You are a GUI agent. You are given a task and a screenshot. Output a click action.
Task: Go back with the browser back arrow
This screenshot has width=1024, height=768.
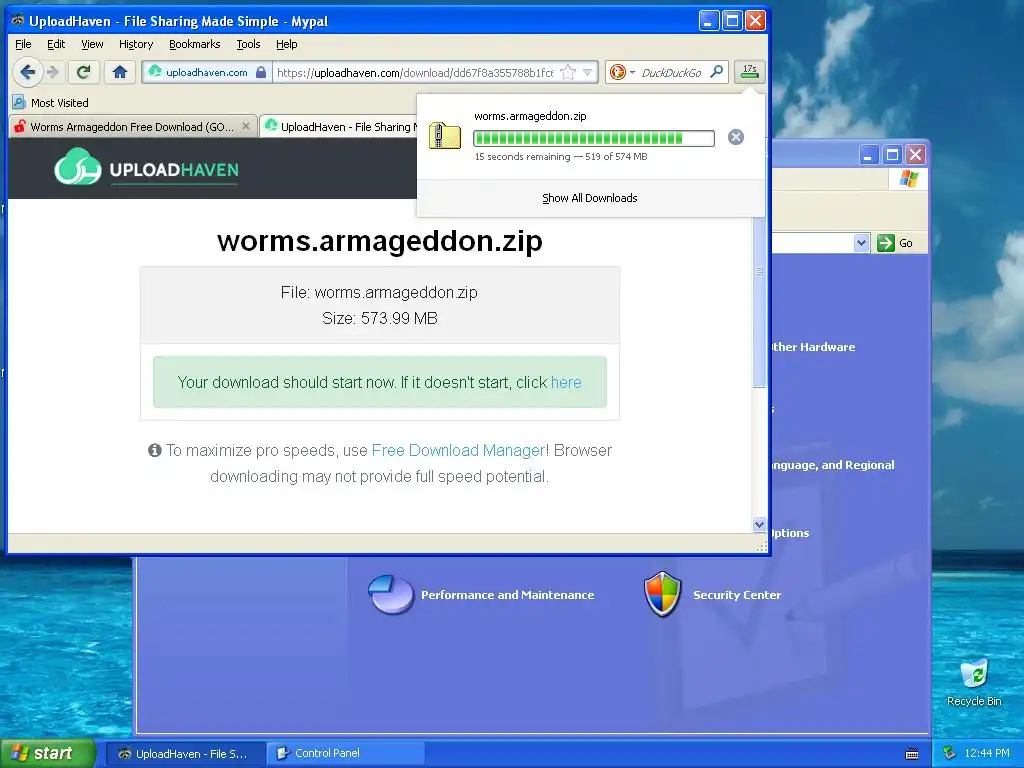pos(27,72)
